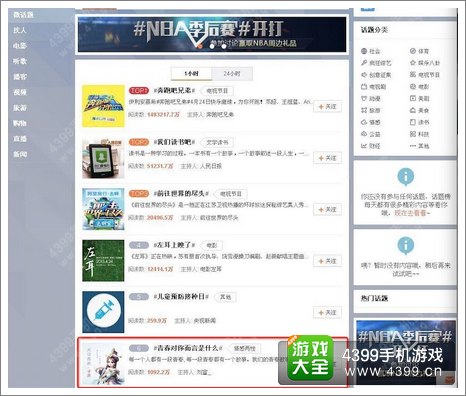Follow the #奔跑吧兄弟# topic via +关注
Screen dimensions: 466x396
[327, 107]
